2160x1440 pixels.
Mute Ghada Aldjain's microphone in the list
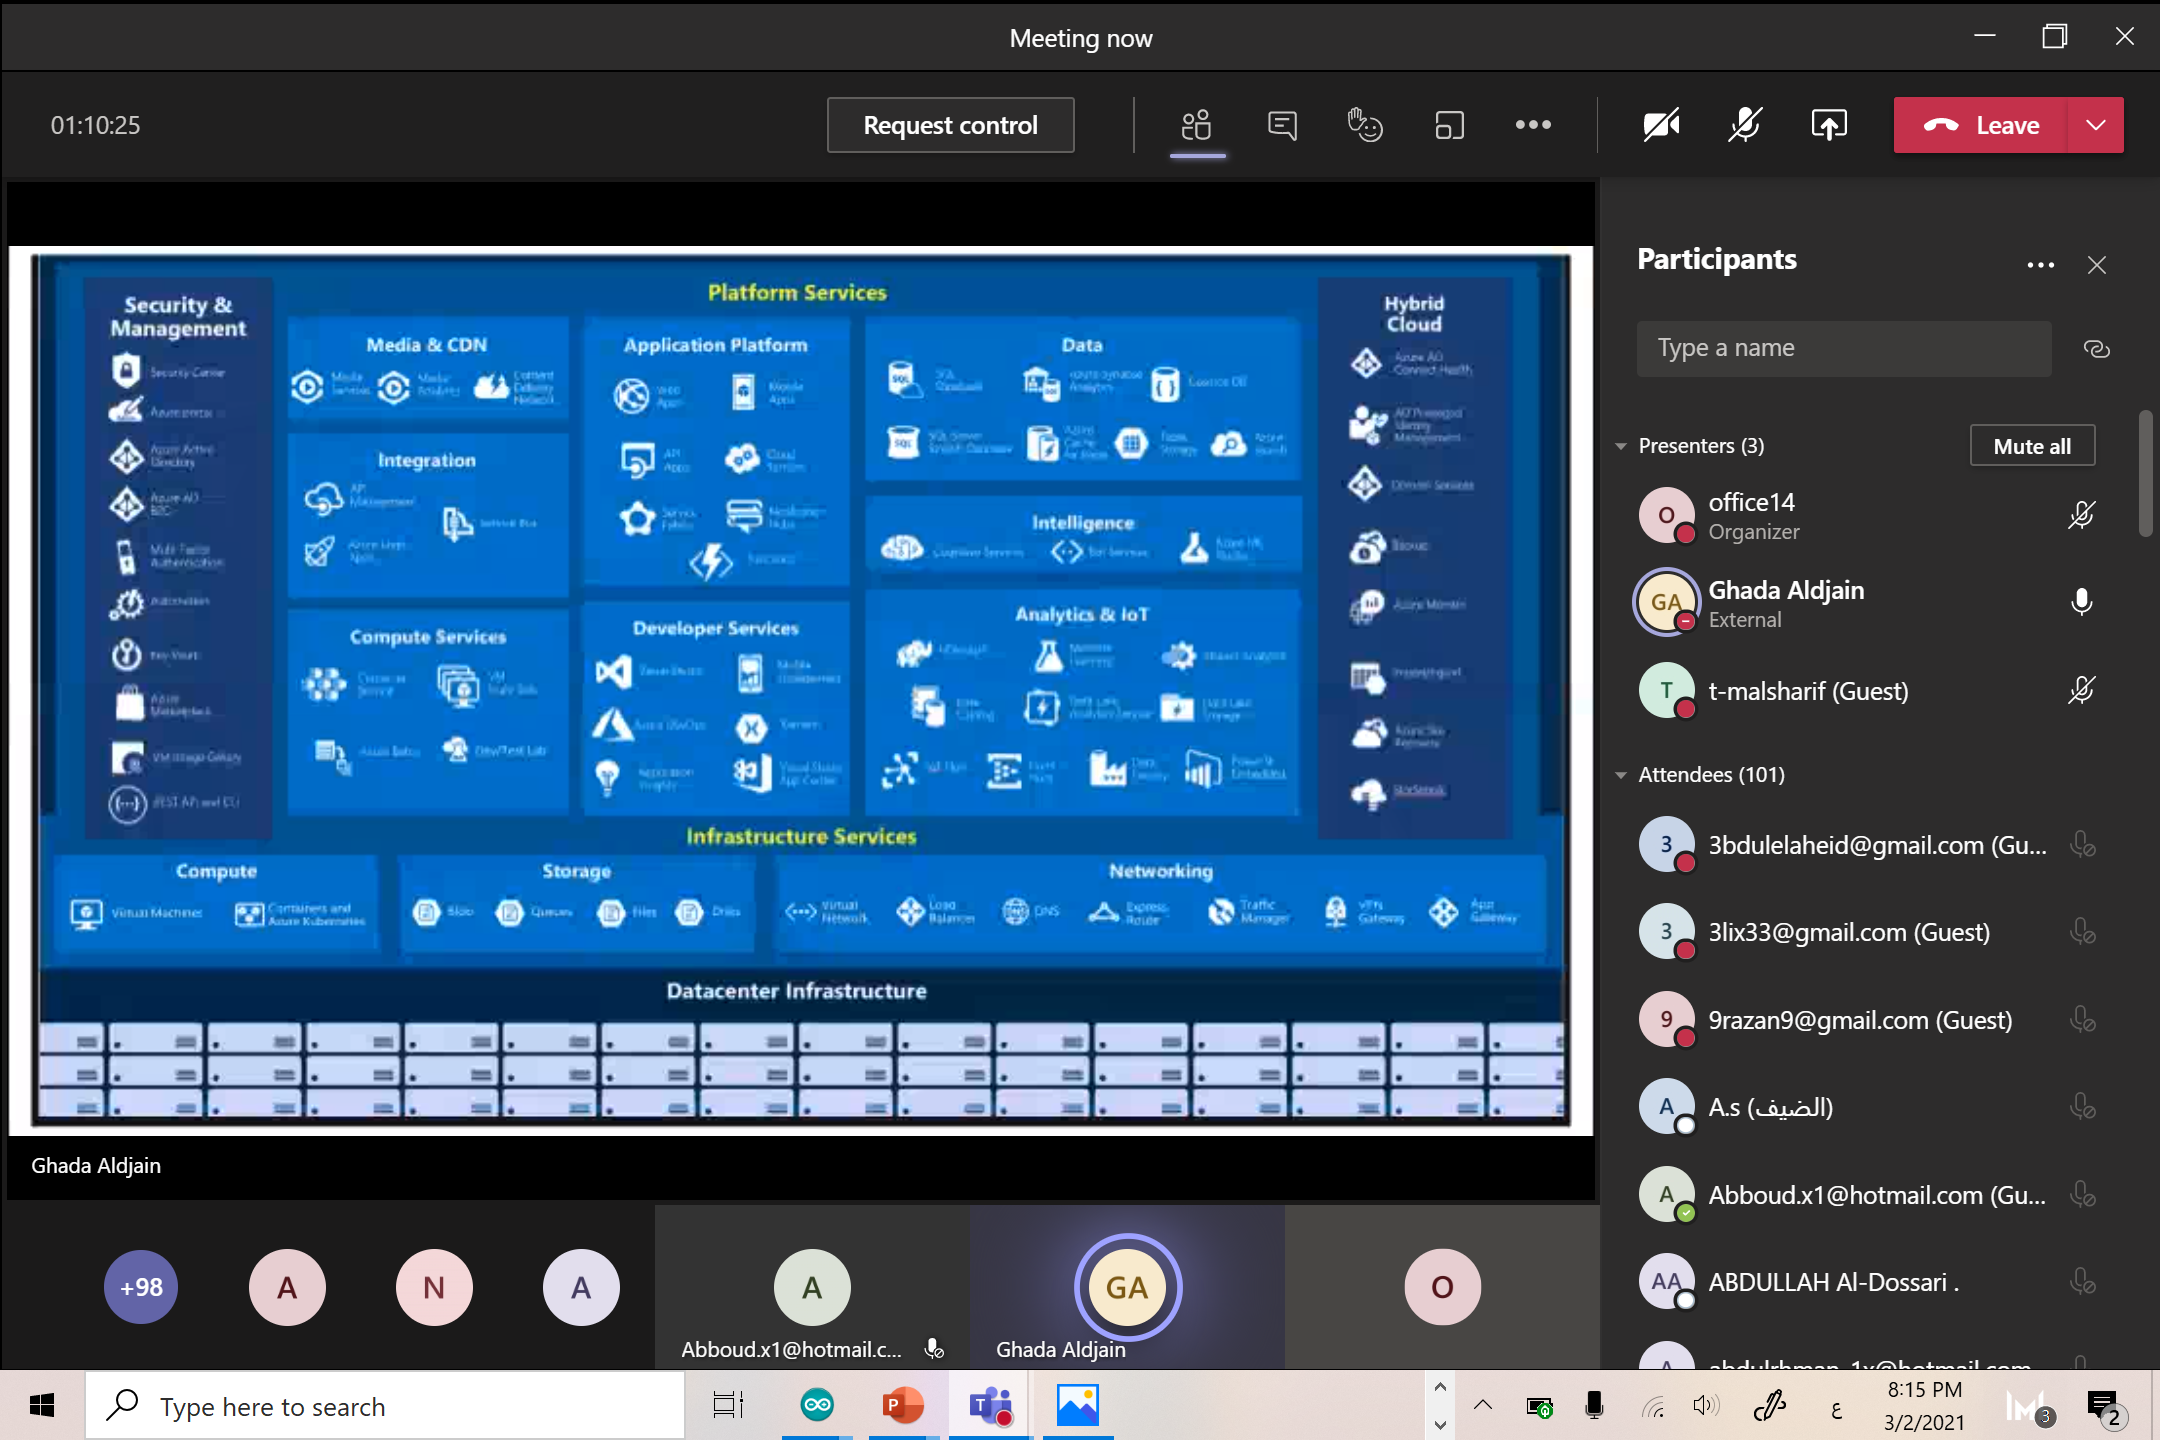tap(2081, 602)
